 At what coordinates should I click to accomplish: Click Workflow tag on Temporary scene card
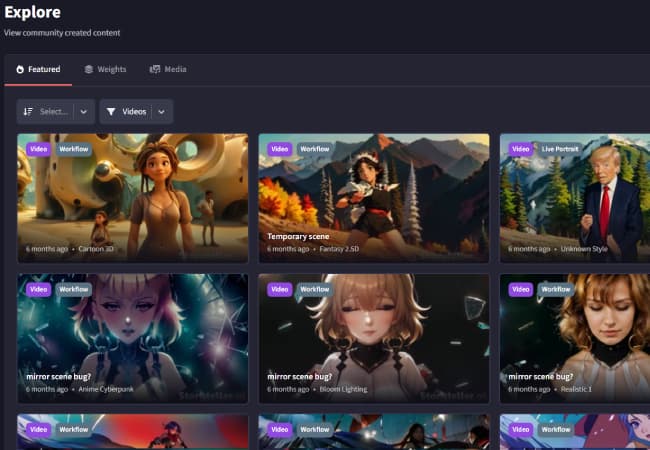(315, 149)
